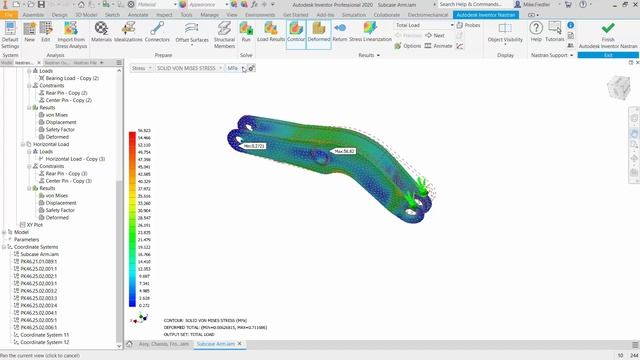This screenshot has width=640, height=360.
Task: Select the Autodesk Inventor Nastran tab
Action: coord(486,15)
